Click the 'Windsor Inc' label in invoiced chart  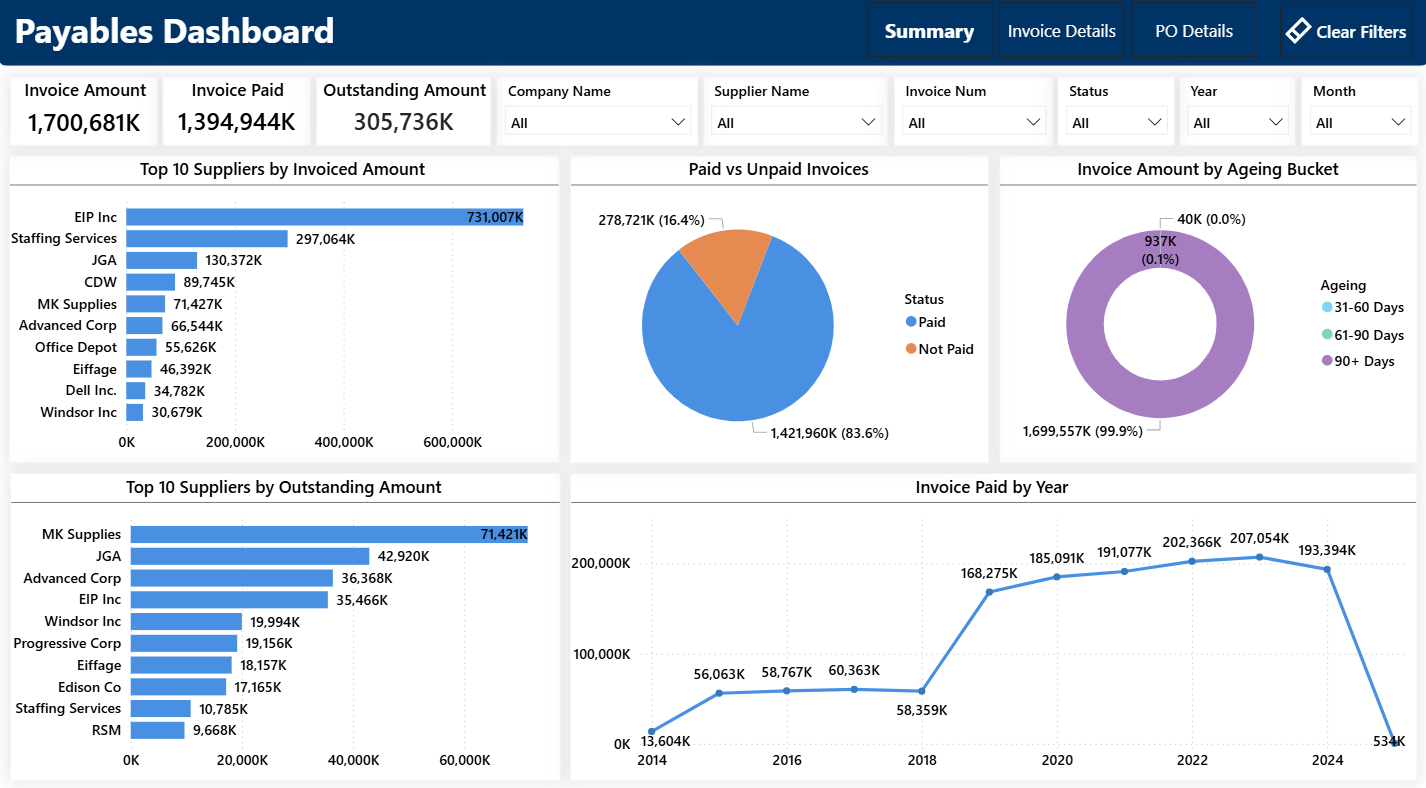(78, 412)
